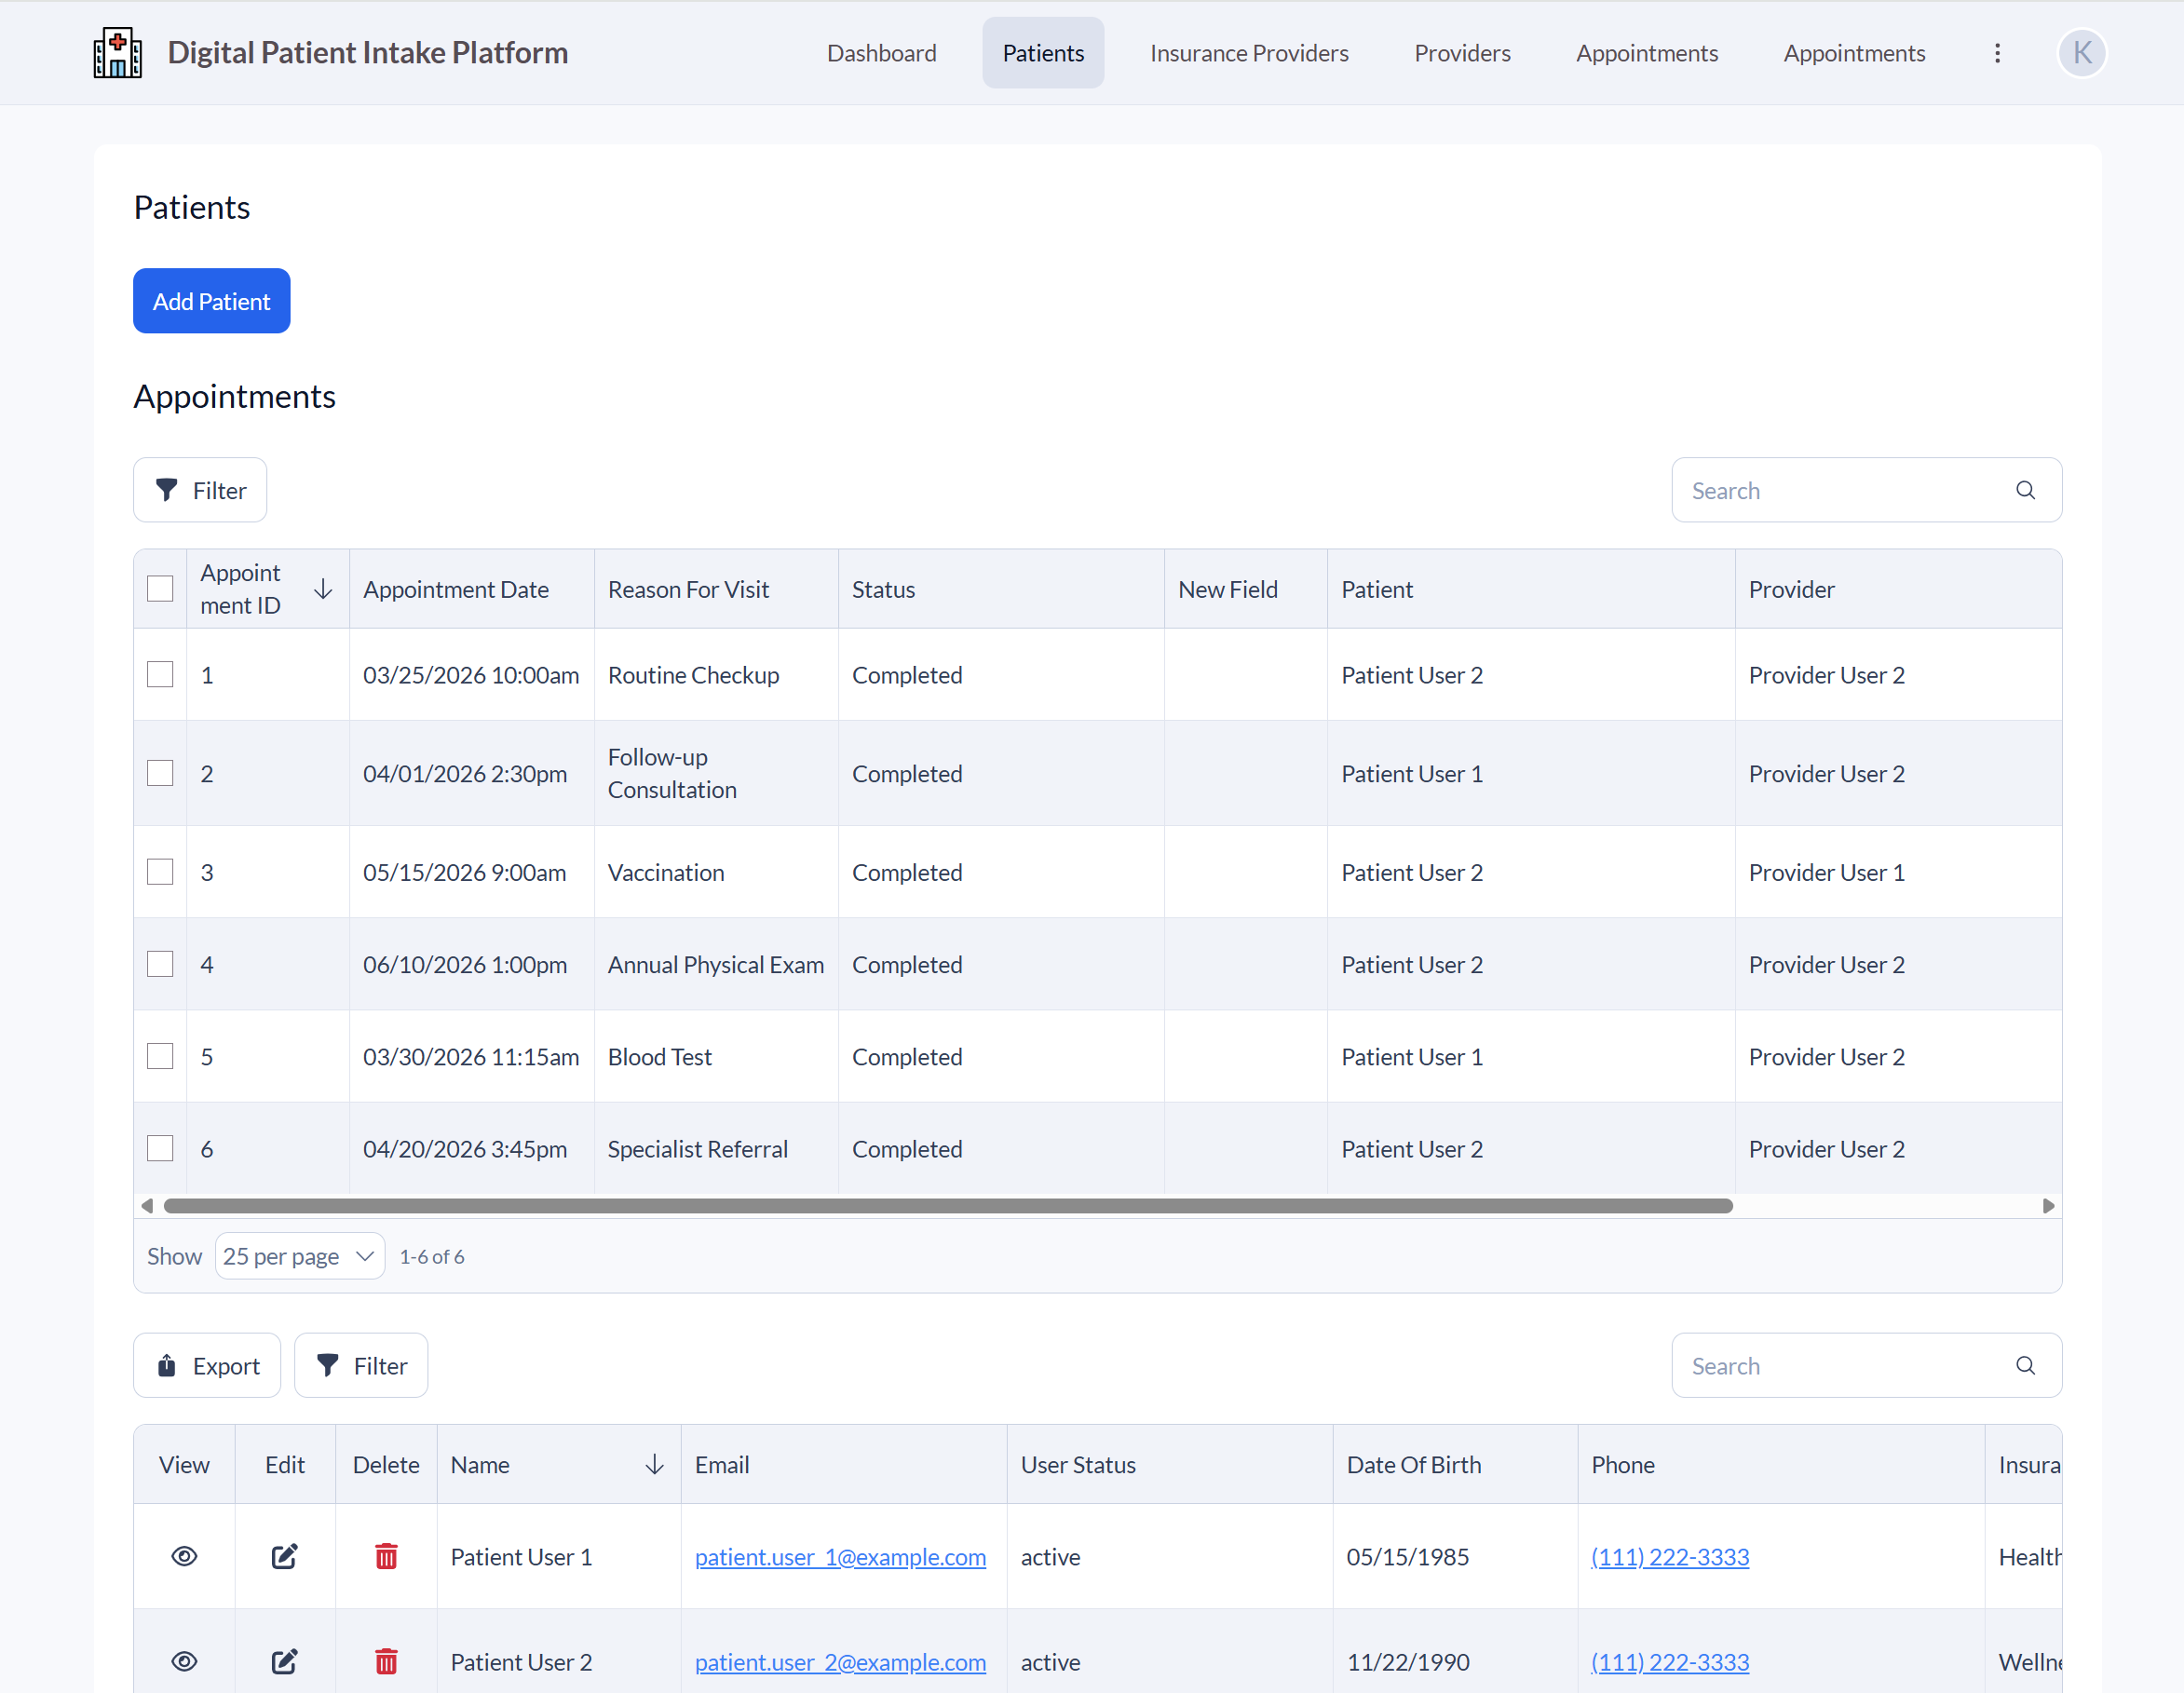Click the Name column sort arrow
2184x1693 pixels.
[654, 1464]
